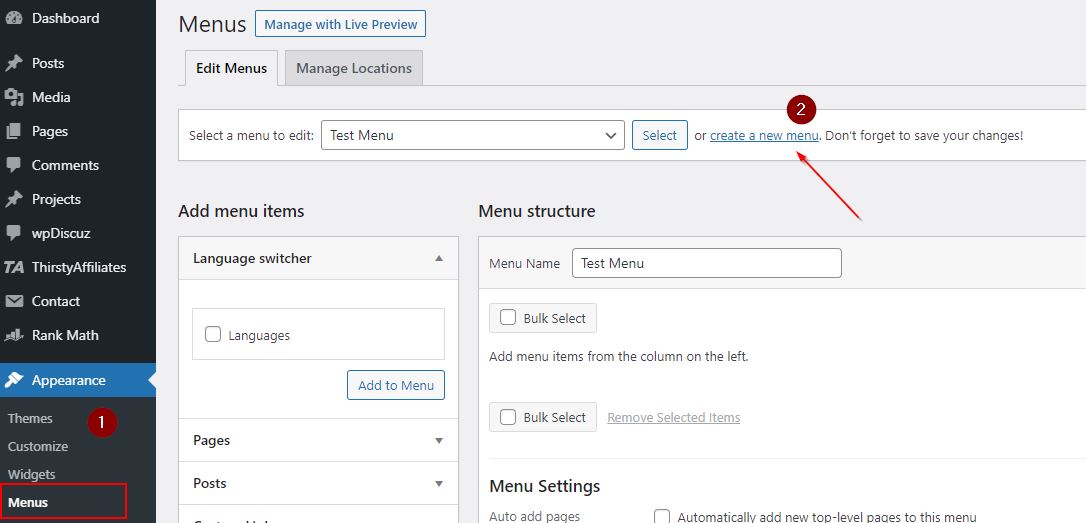Click the Remove Selected Items link
The image size is (1086, 523).
[673, 418]
